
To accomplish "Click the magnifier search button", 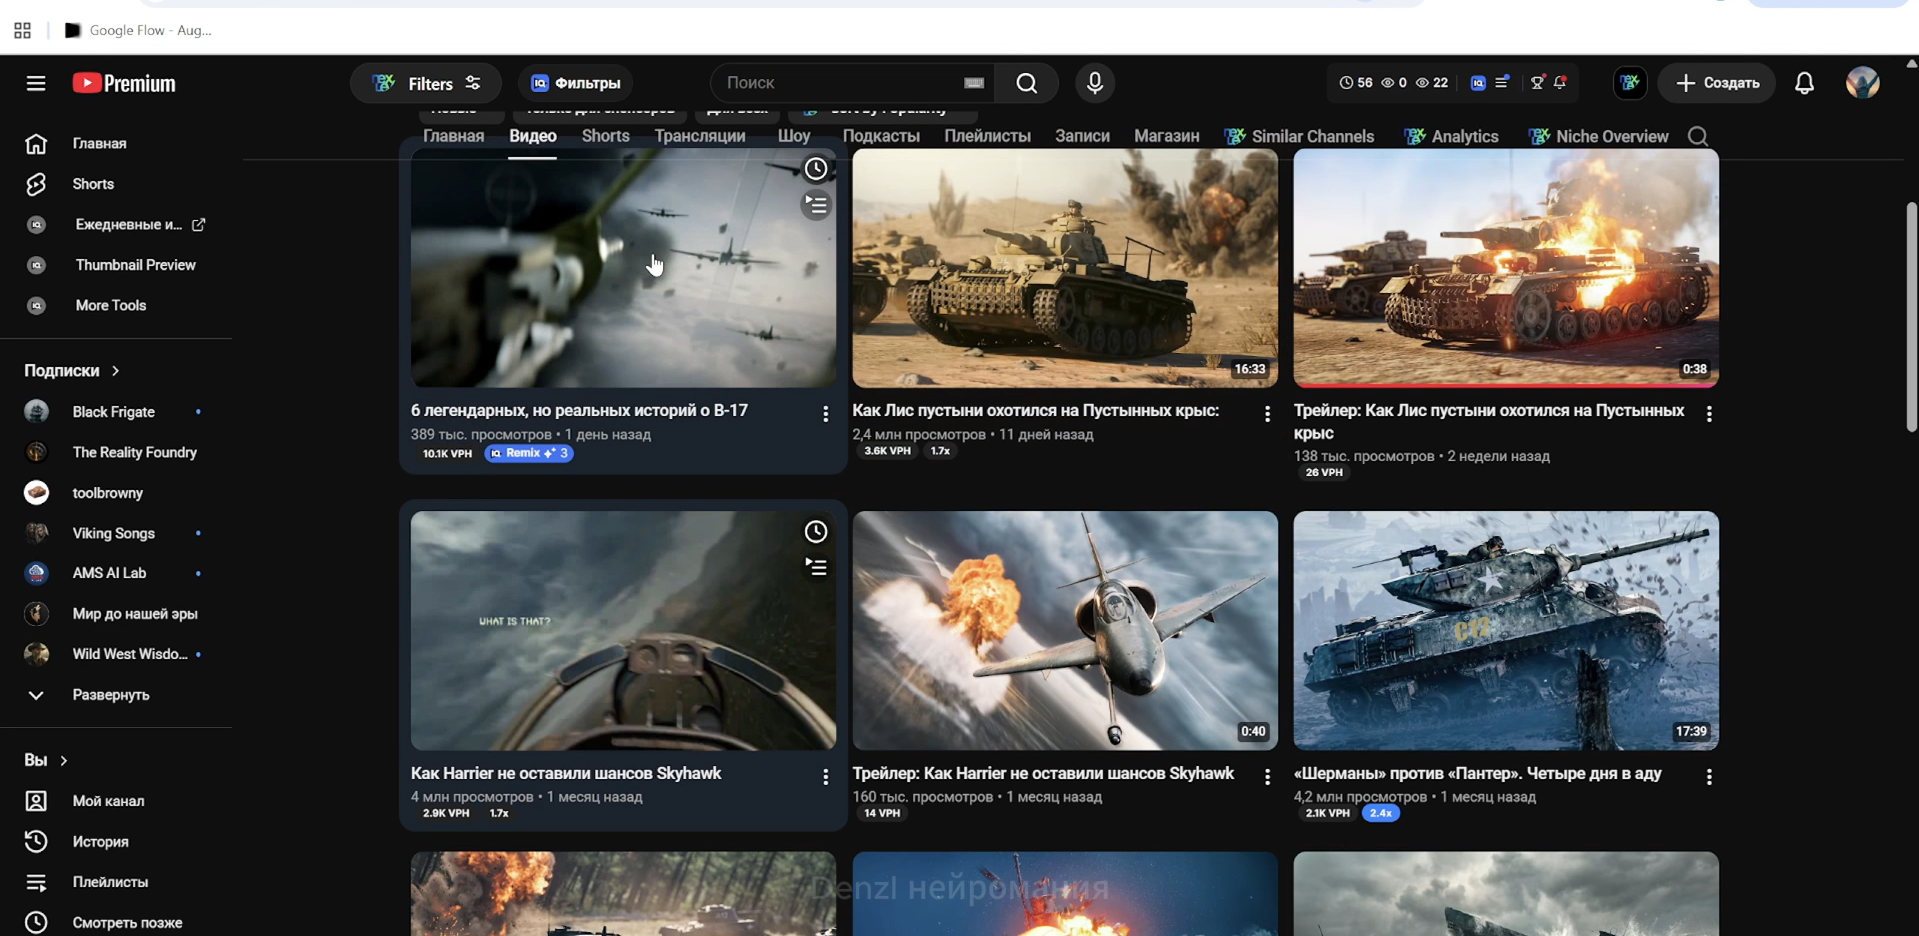I will pyautogui.click(x=1027, y=83).
